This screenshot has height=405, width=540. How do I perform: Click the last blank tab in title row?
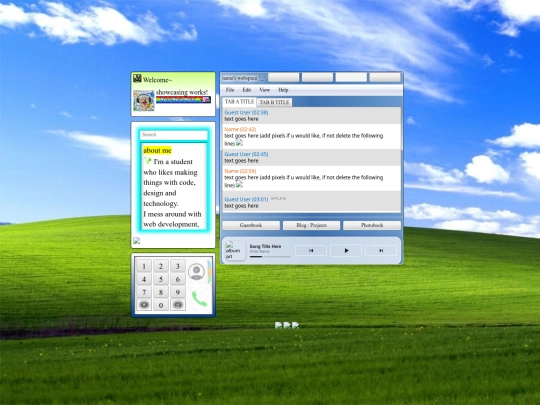(385, 77)
